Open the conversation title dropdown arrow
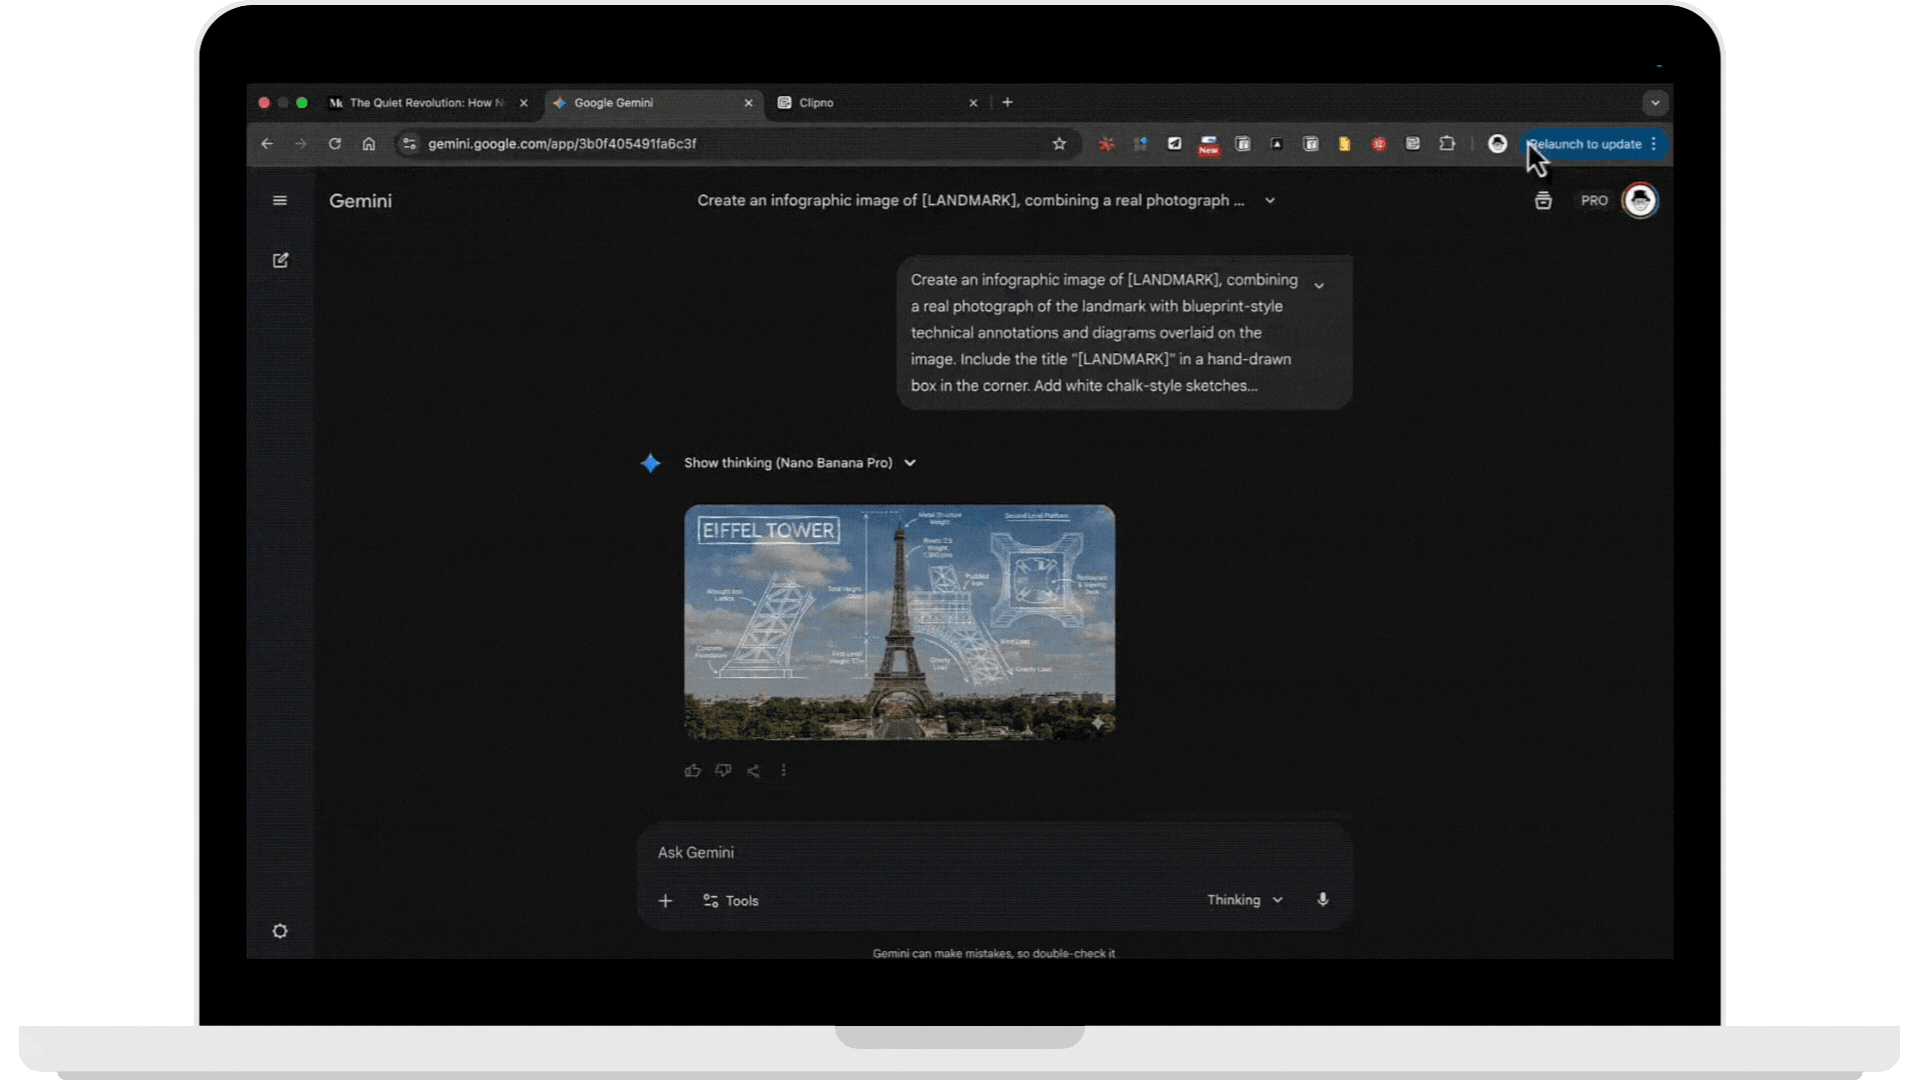This screenshot has height=1080, width=1920. point(1270,201)
